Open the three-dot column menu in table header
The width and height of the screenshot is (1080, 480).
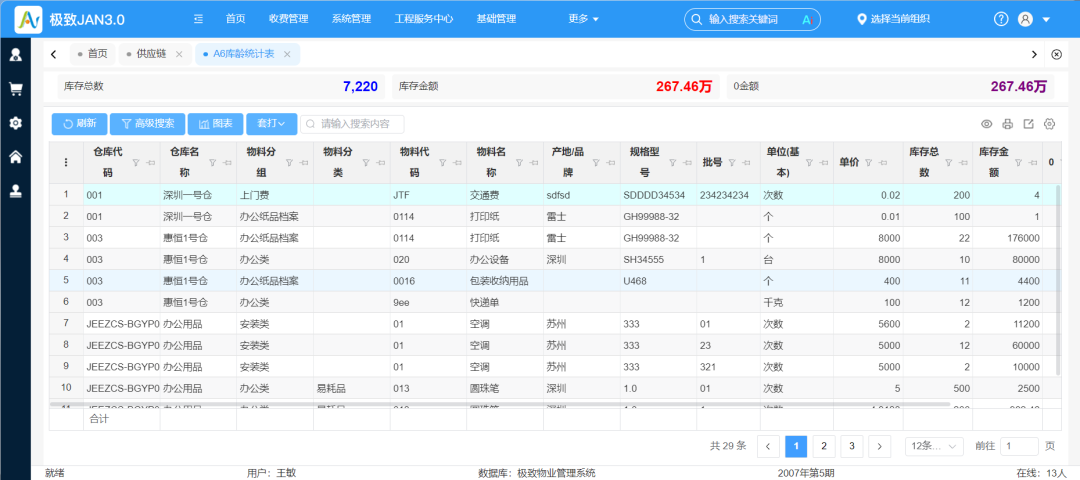(x=66, y=163)
